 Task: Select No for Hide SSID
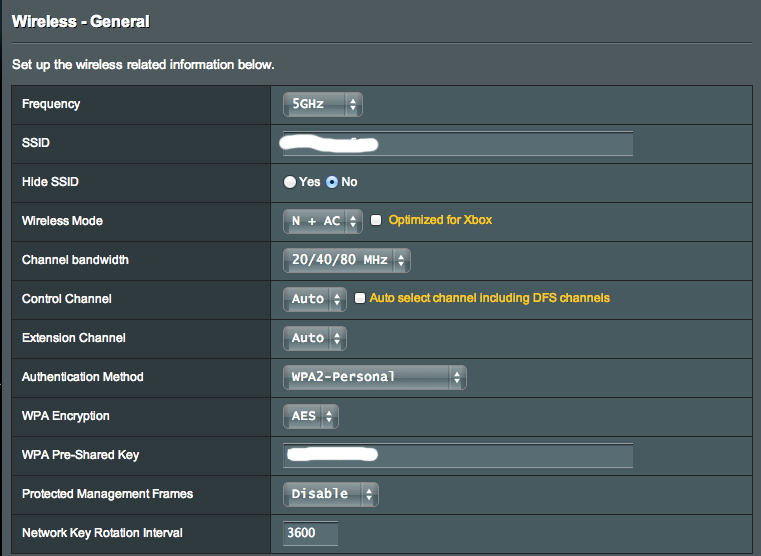click(x=333, y=182)
